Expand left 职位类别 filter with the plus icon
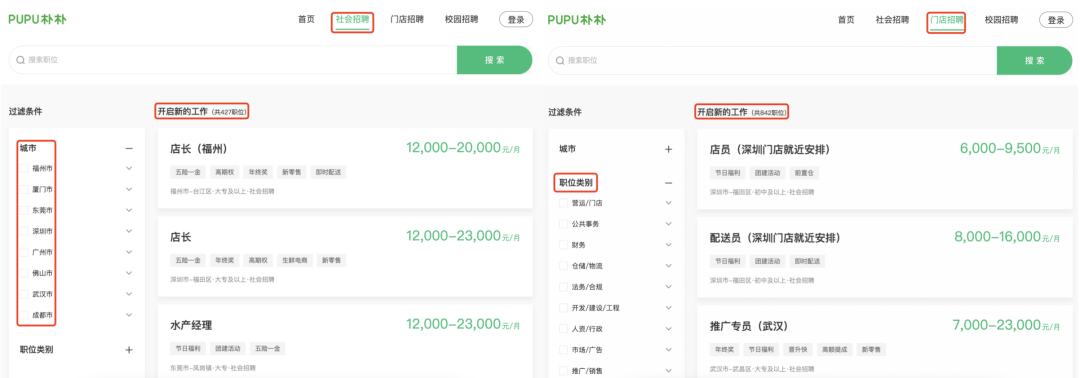1080x378 pixels. coord(129,350)
